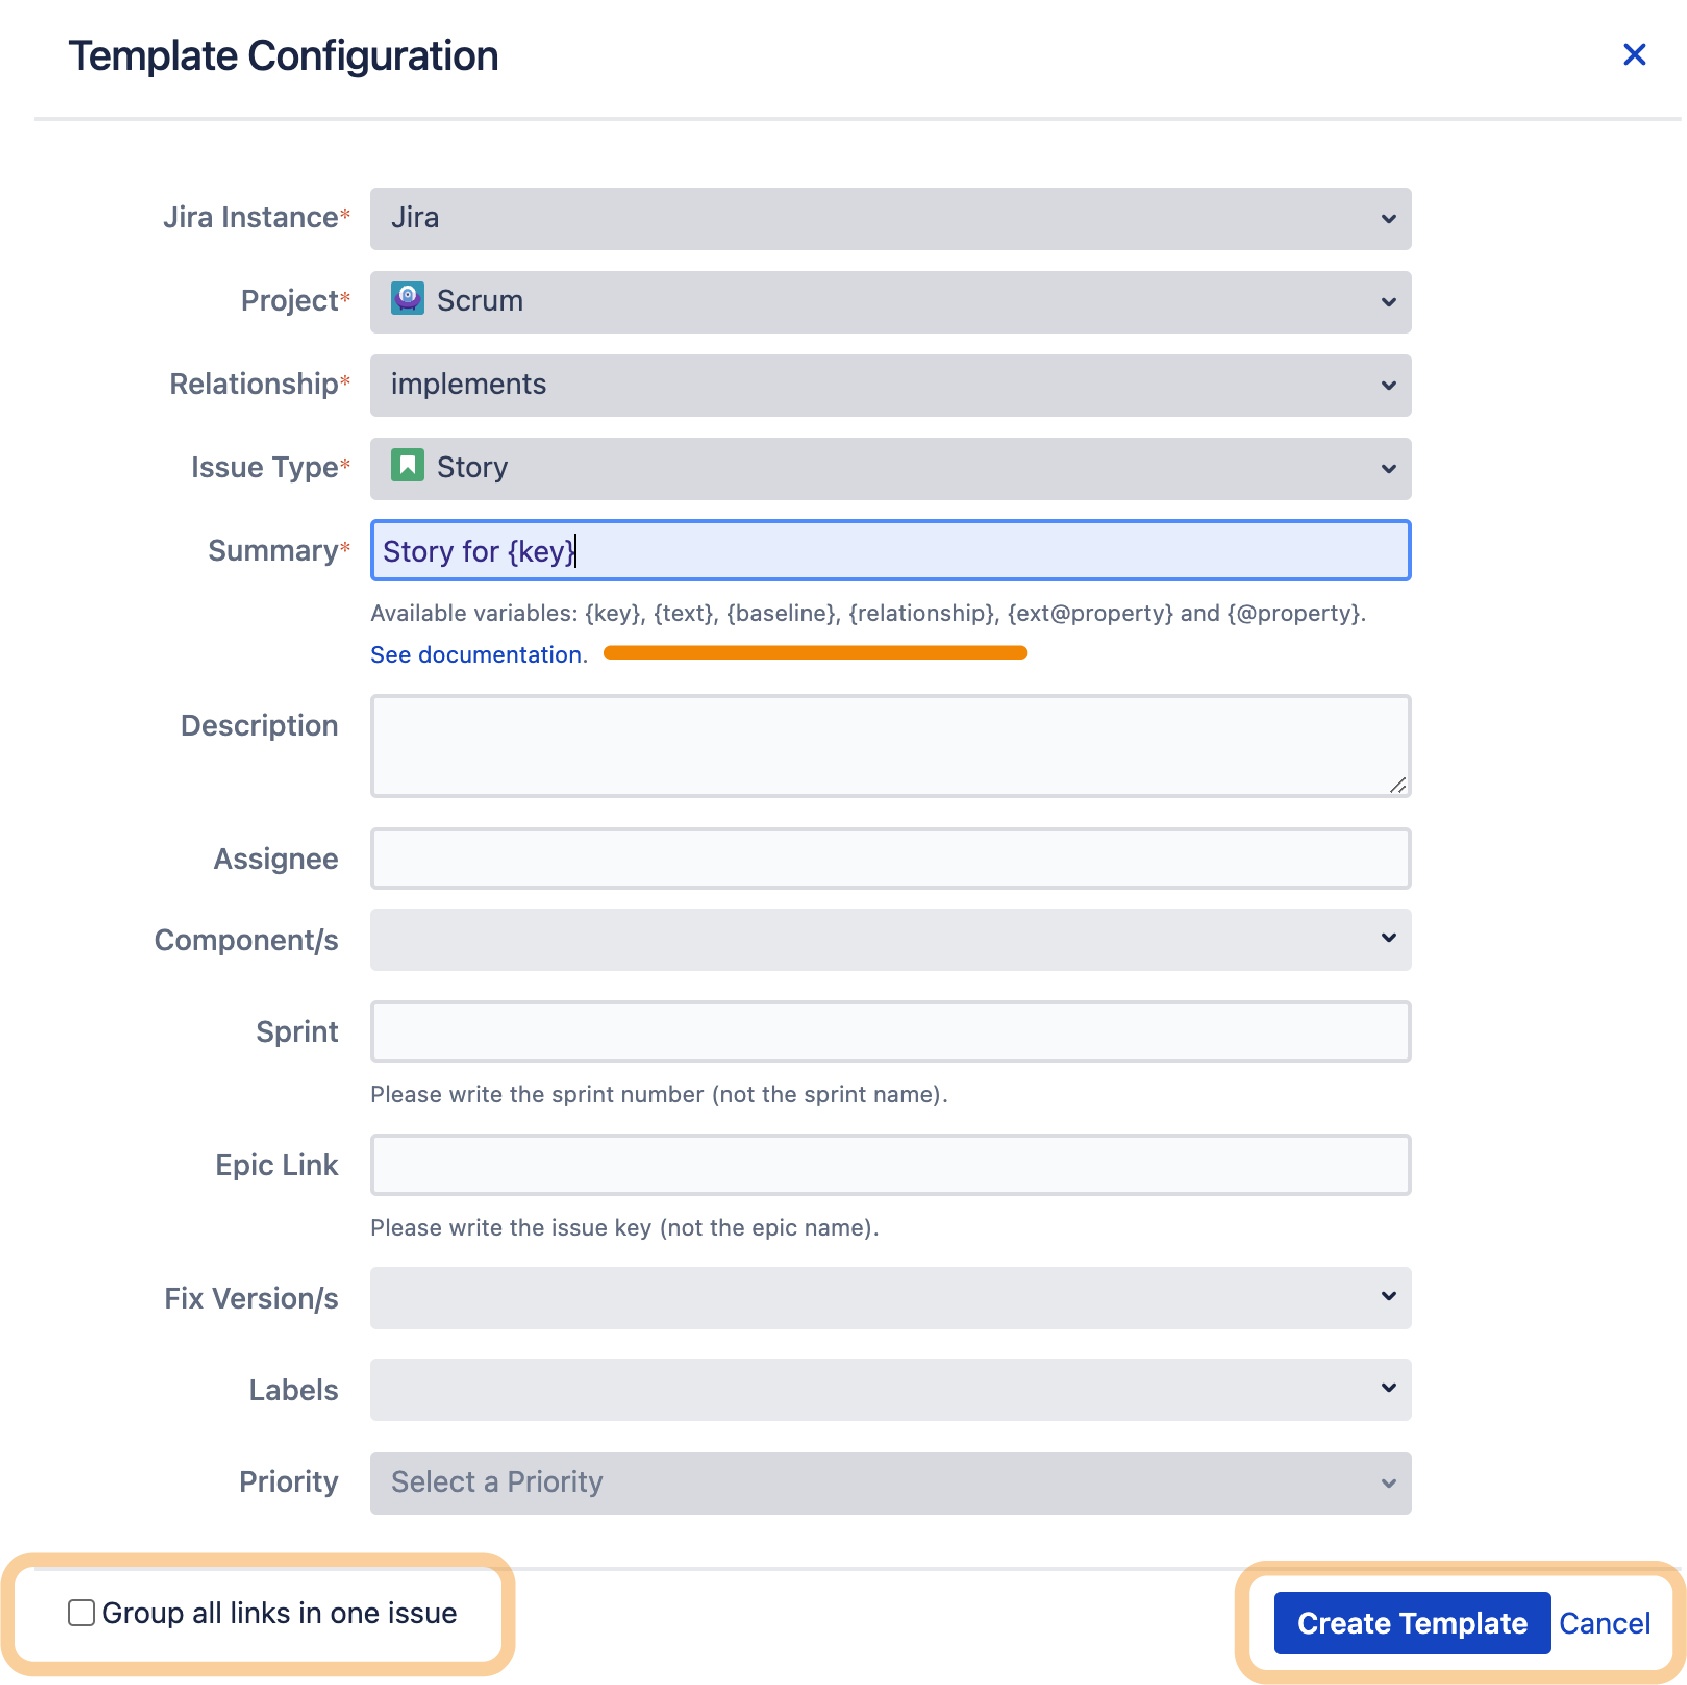
Task: Click into the Description text area
Action: pos(890,746)
